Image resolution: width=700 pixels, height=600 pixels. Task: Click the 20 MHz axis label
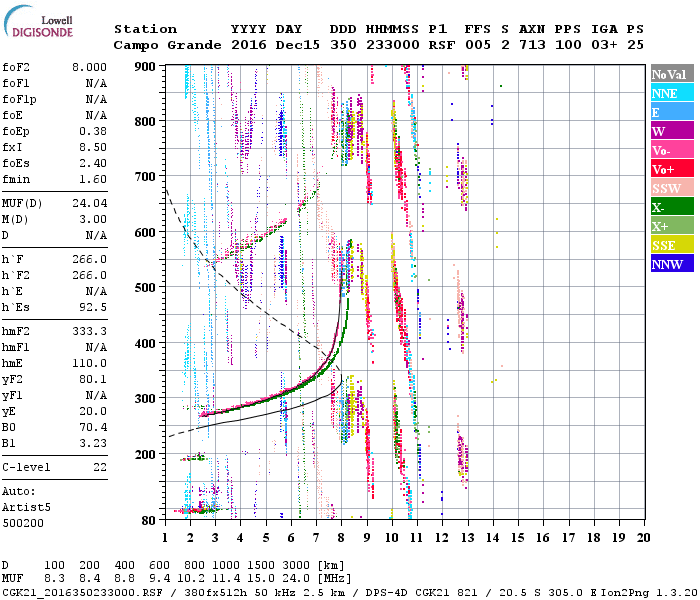pyautogui.click(x=643, y=538)
